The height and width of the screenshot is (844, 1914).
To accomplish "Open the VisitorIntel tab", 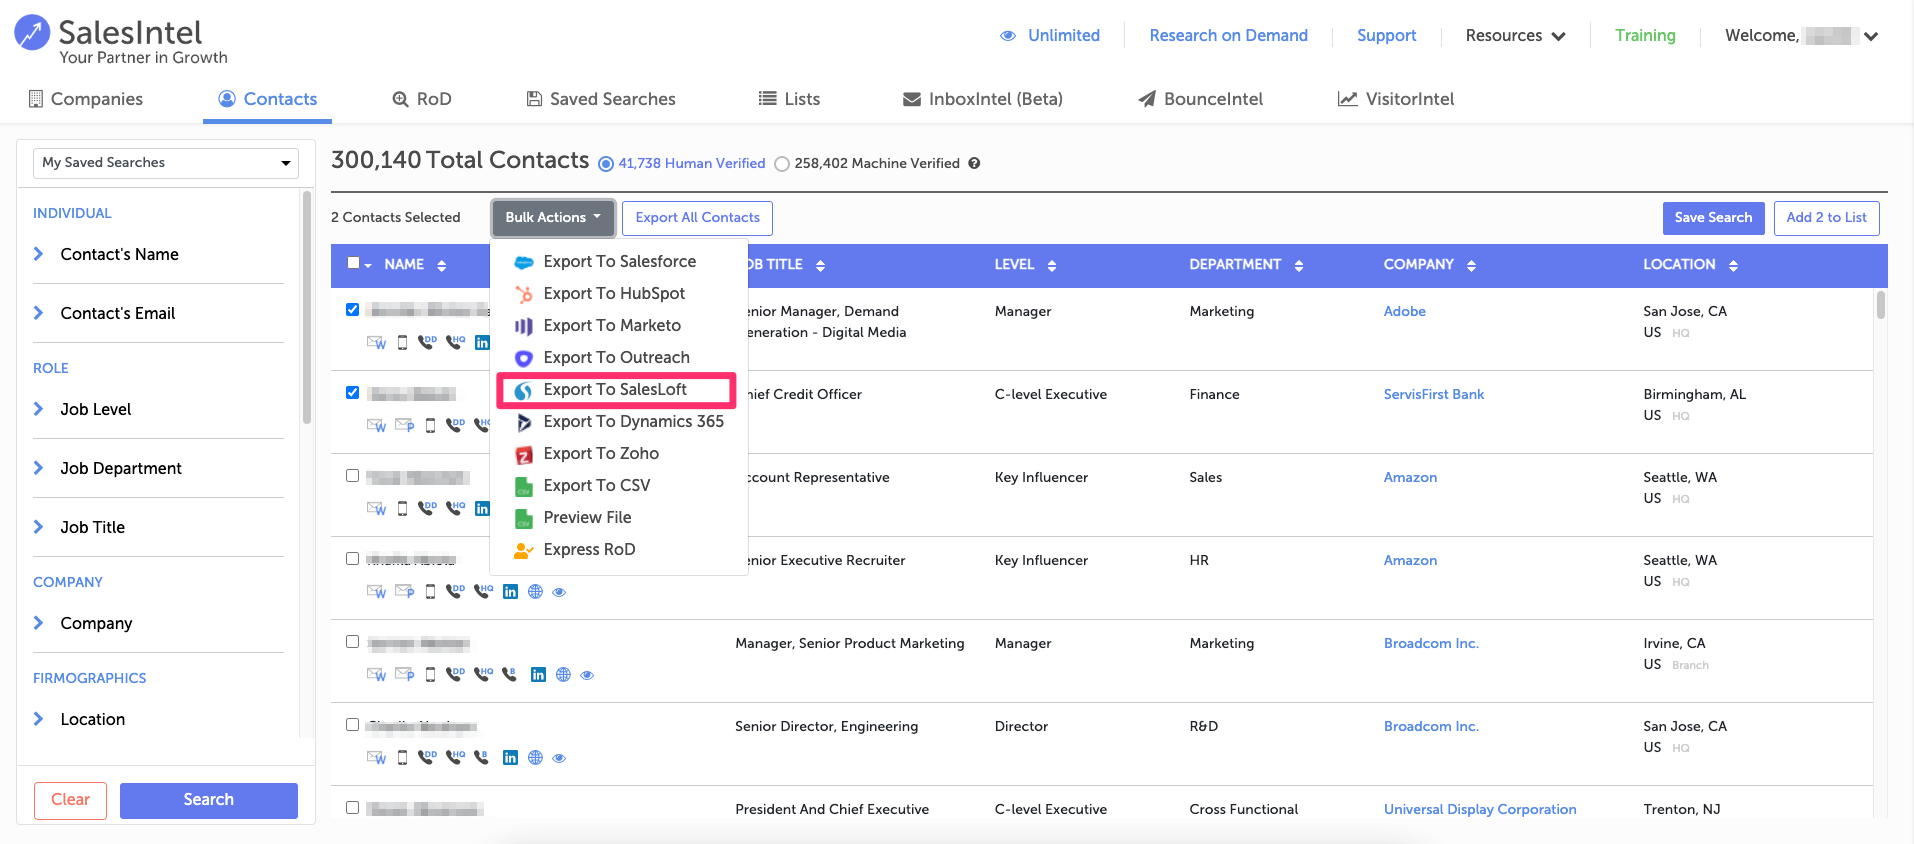I will [x=1396, y=99].
